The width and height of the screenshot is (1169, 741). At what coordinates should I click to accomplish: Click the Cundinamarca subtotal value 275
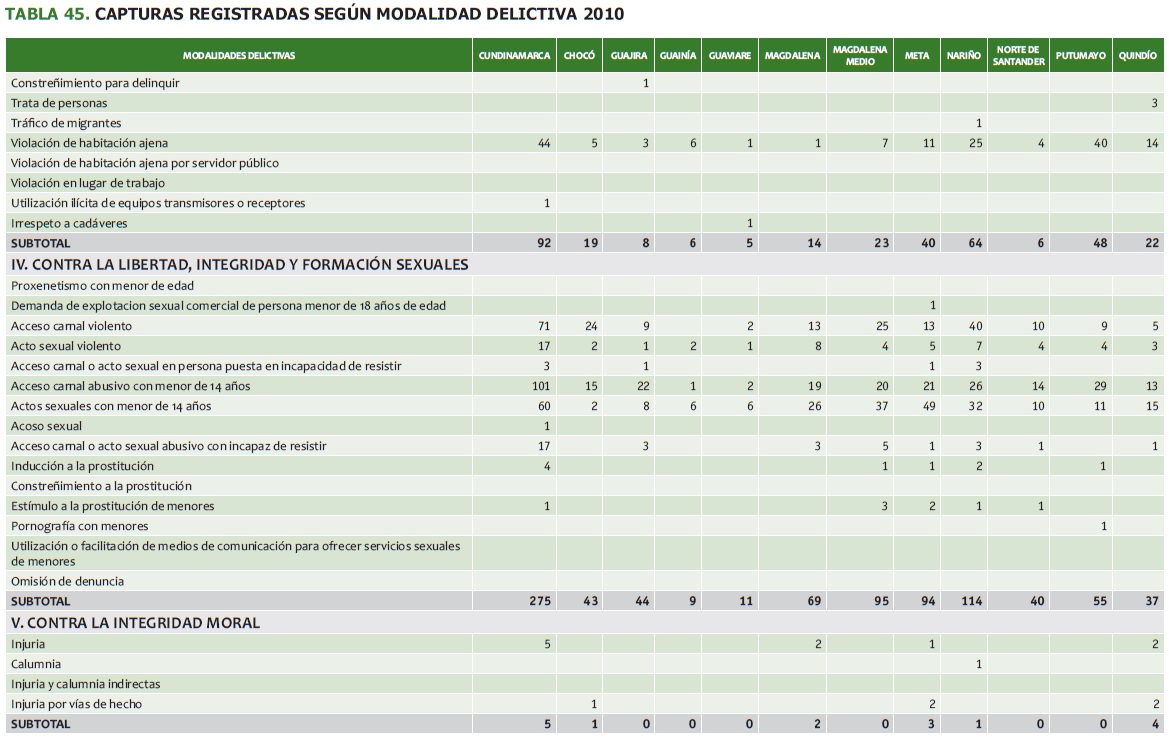[538, 601]
